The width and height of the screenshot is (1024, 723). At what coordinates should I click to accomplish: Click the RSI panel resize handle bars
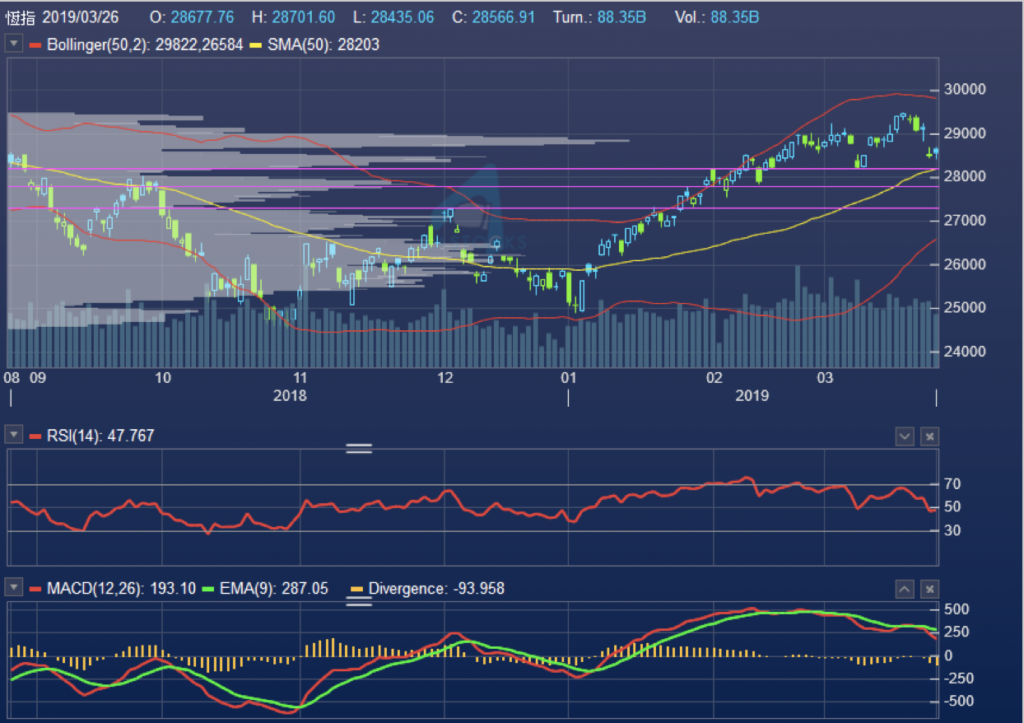359,448
